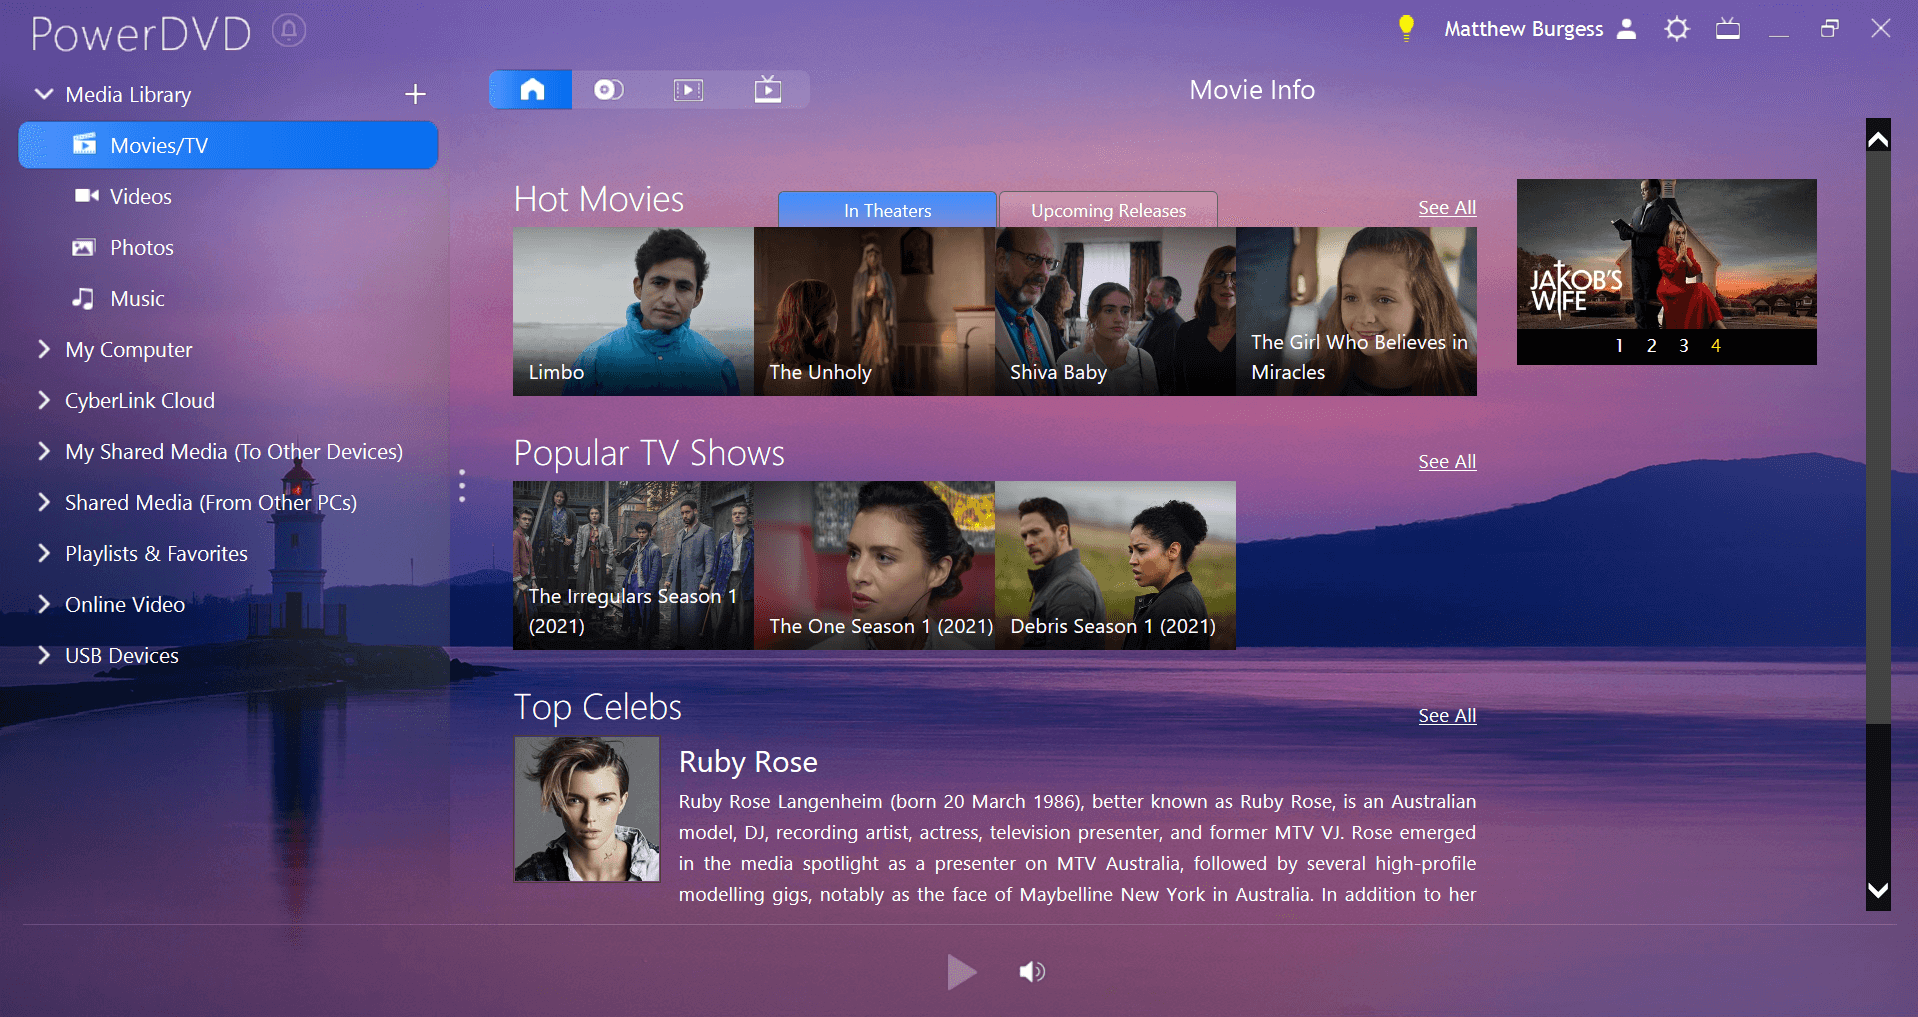Open the settings gear icon
The image size is (1918, 1017).
tap(1677, 28)
